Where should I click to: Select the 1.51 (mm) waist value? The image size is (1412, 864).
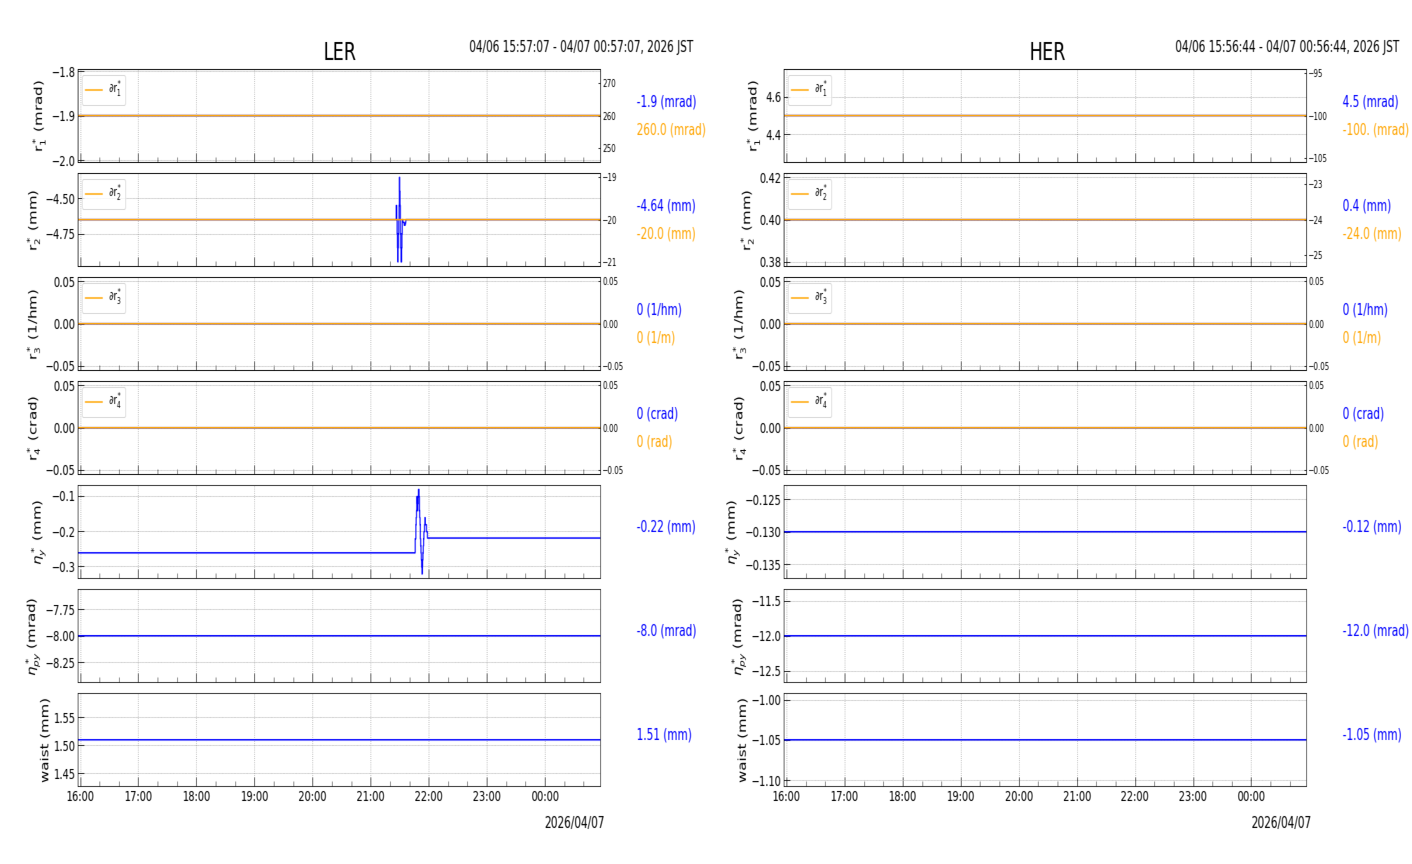(664, 735)
